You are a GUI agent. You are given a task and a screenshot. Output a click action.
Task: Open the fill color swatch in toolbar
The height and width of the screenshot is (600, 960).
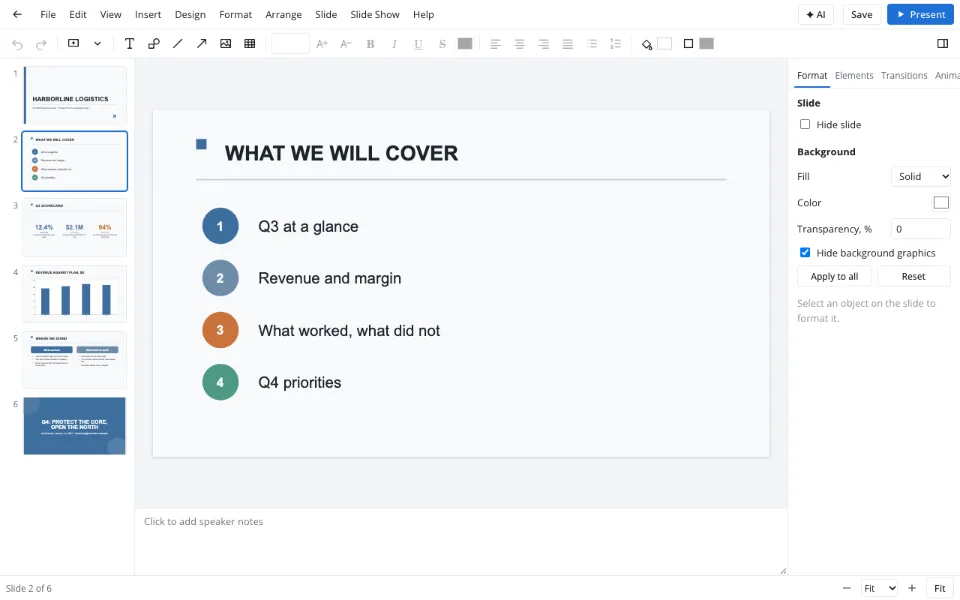click(664, 43)
